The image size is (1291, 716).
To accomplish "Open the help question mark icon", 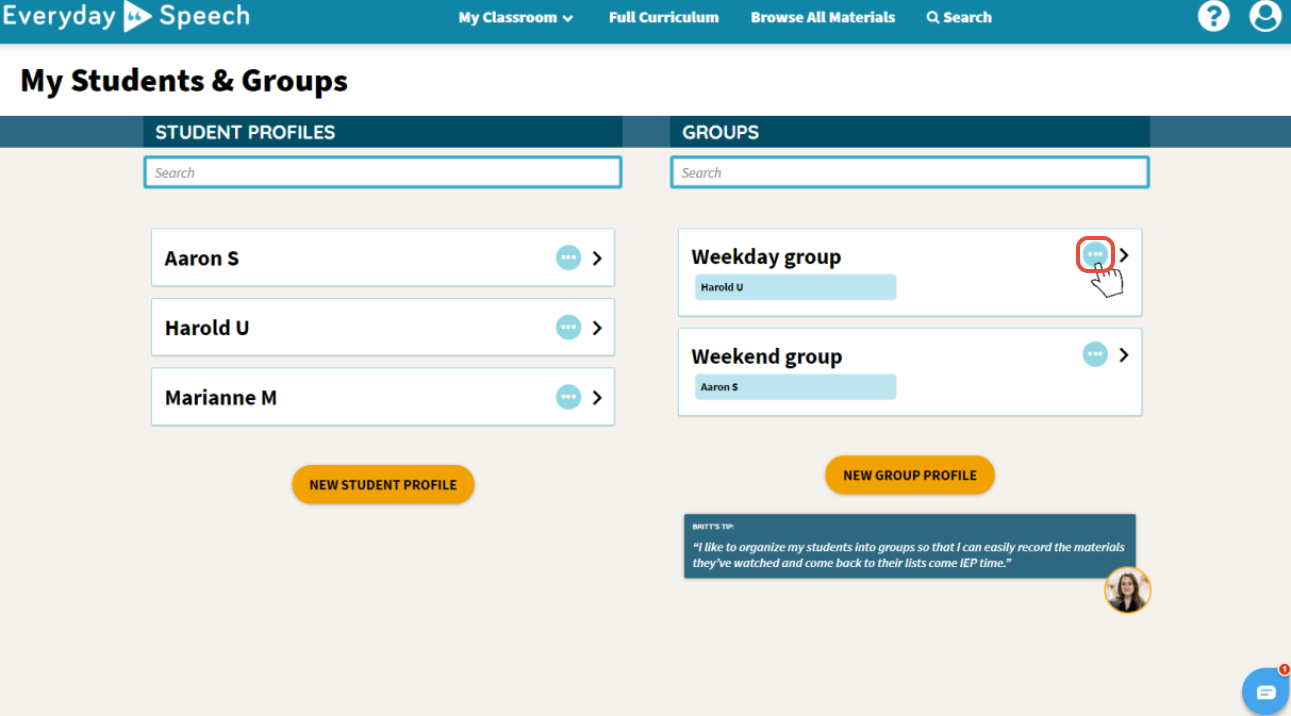I will click(x=1213, y=16).
